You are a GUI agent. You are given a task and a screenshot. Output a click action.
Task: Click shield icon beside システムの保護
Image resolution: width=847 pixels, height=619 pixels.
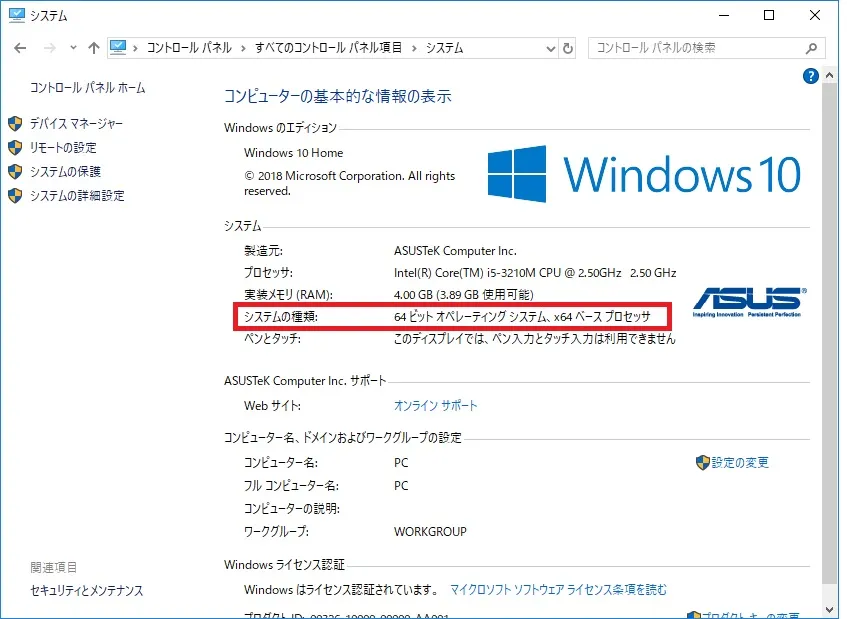(x=15, y=172)
